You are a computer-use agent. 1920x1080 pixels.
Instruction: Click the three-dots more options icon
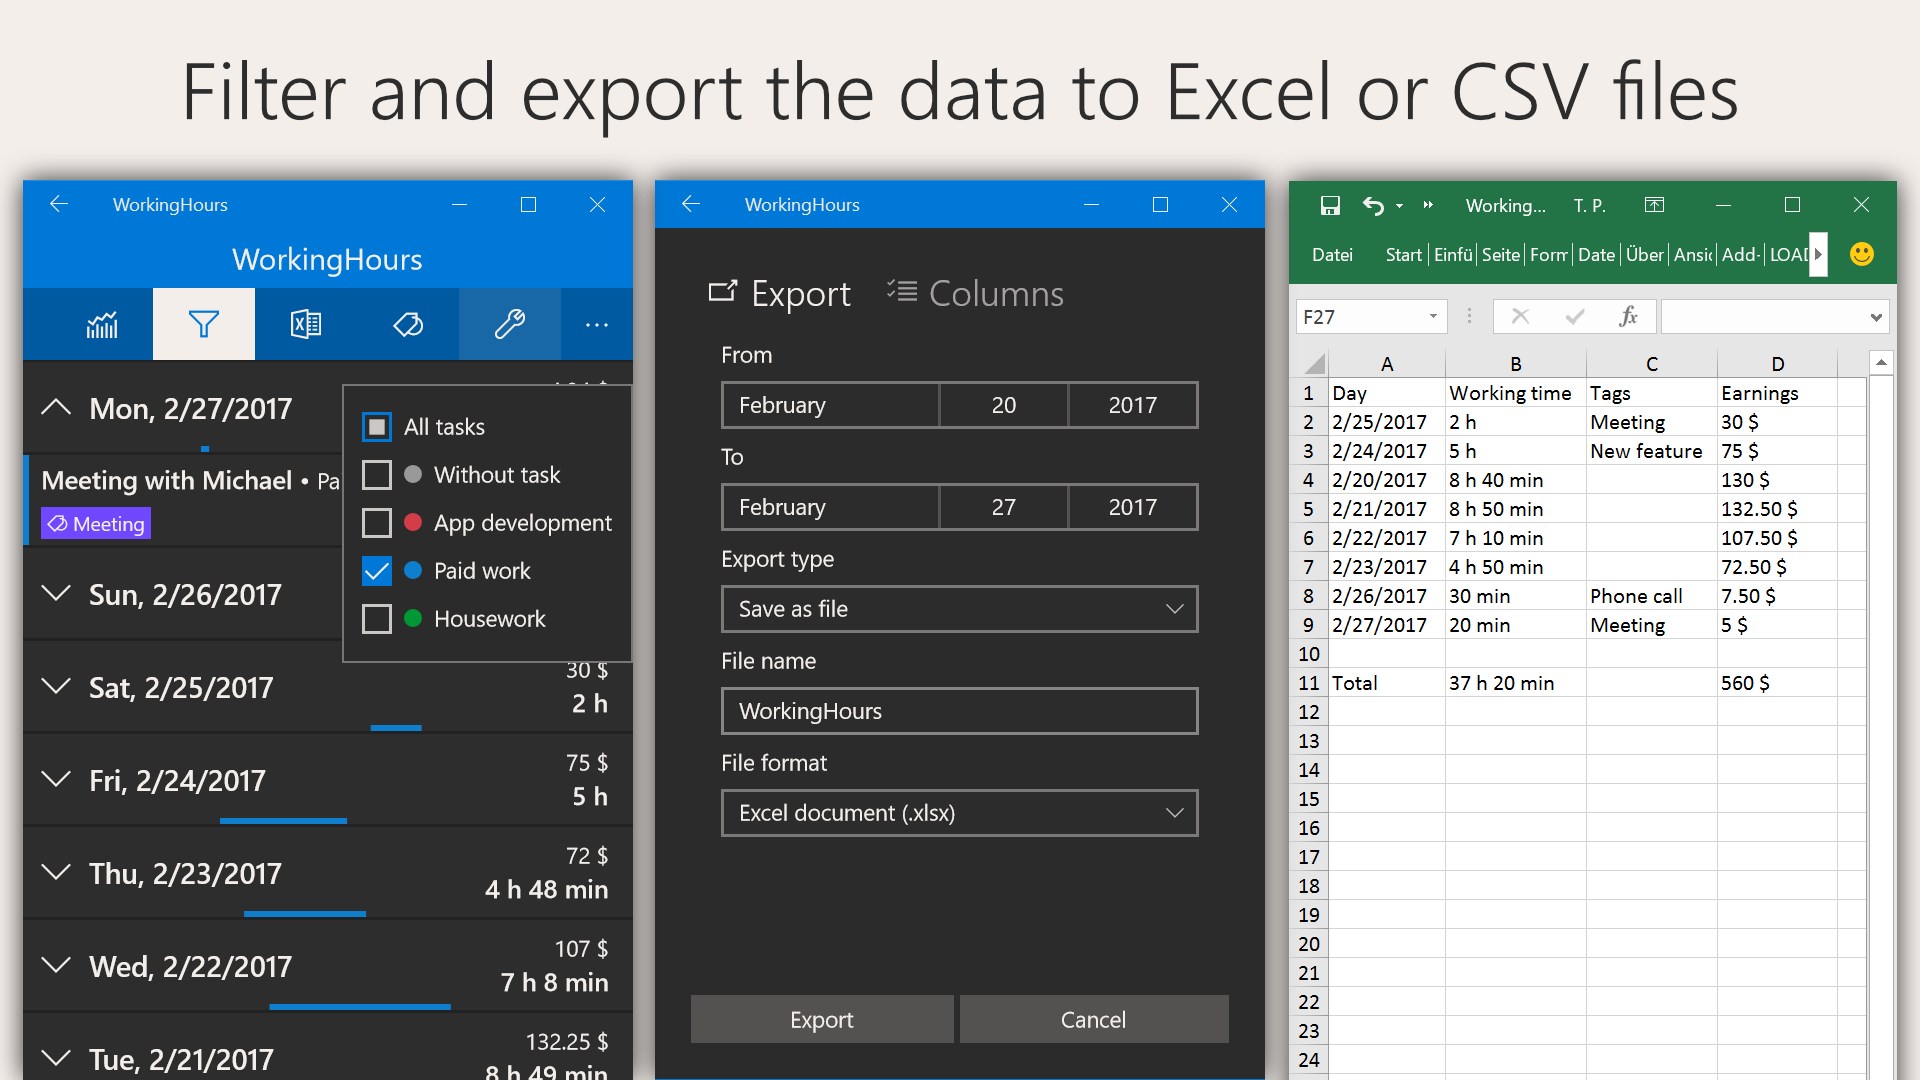click(x=597, y=324)
